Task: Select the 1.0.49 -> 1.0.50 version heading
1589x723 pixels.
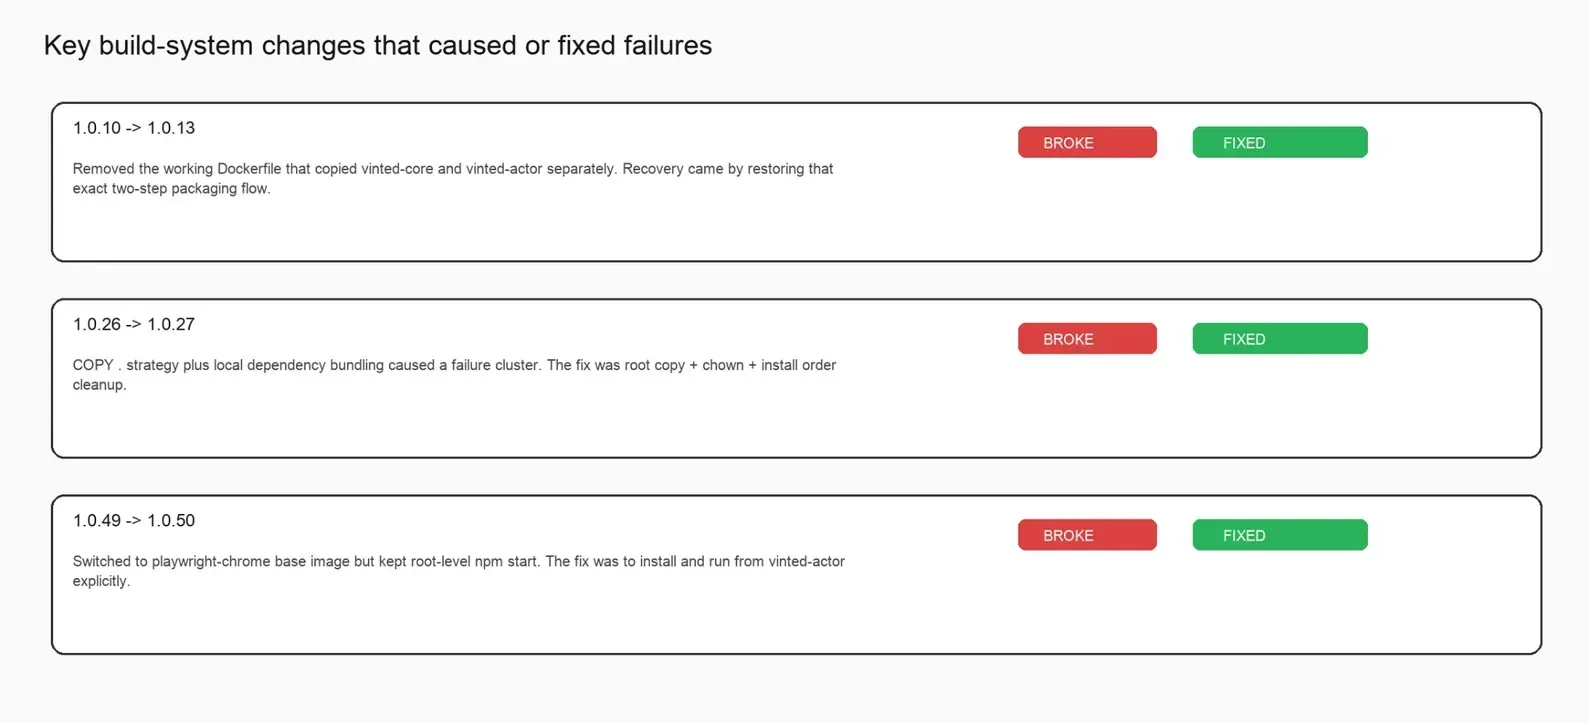Action: tap(134, 520)
